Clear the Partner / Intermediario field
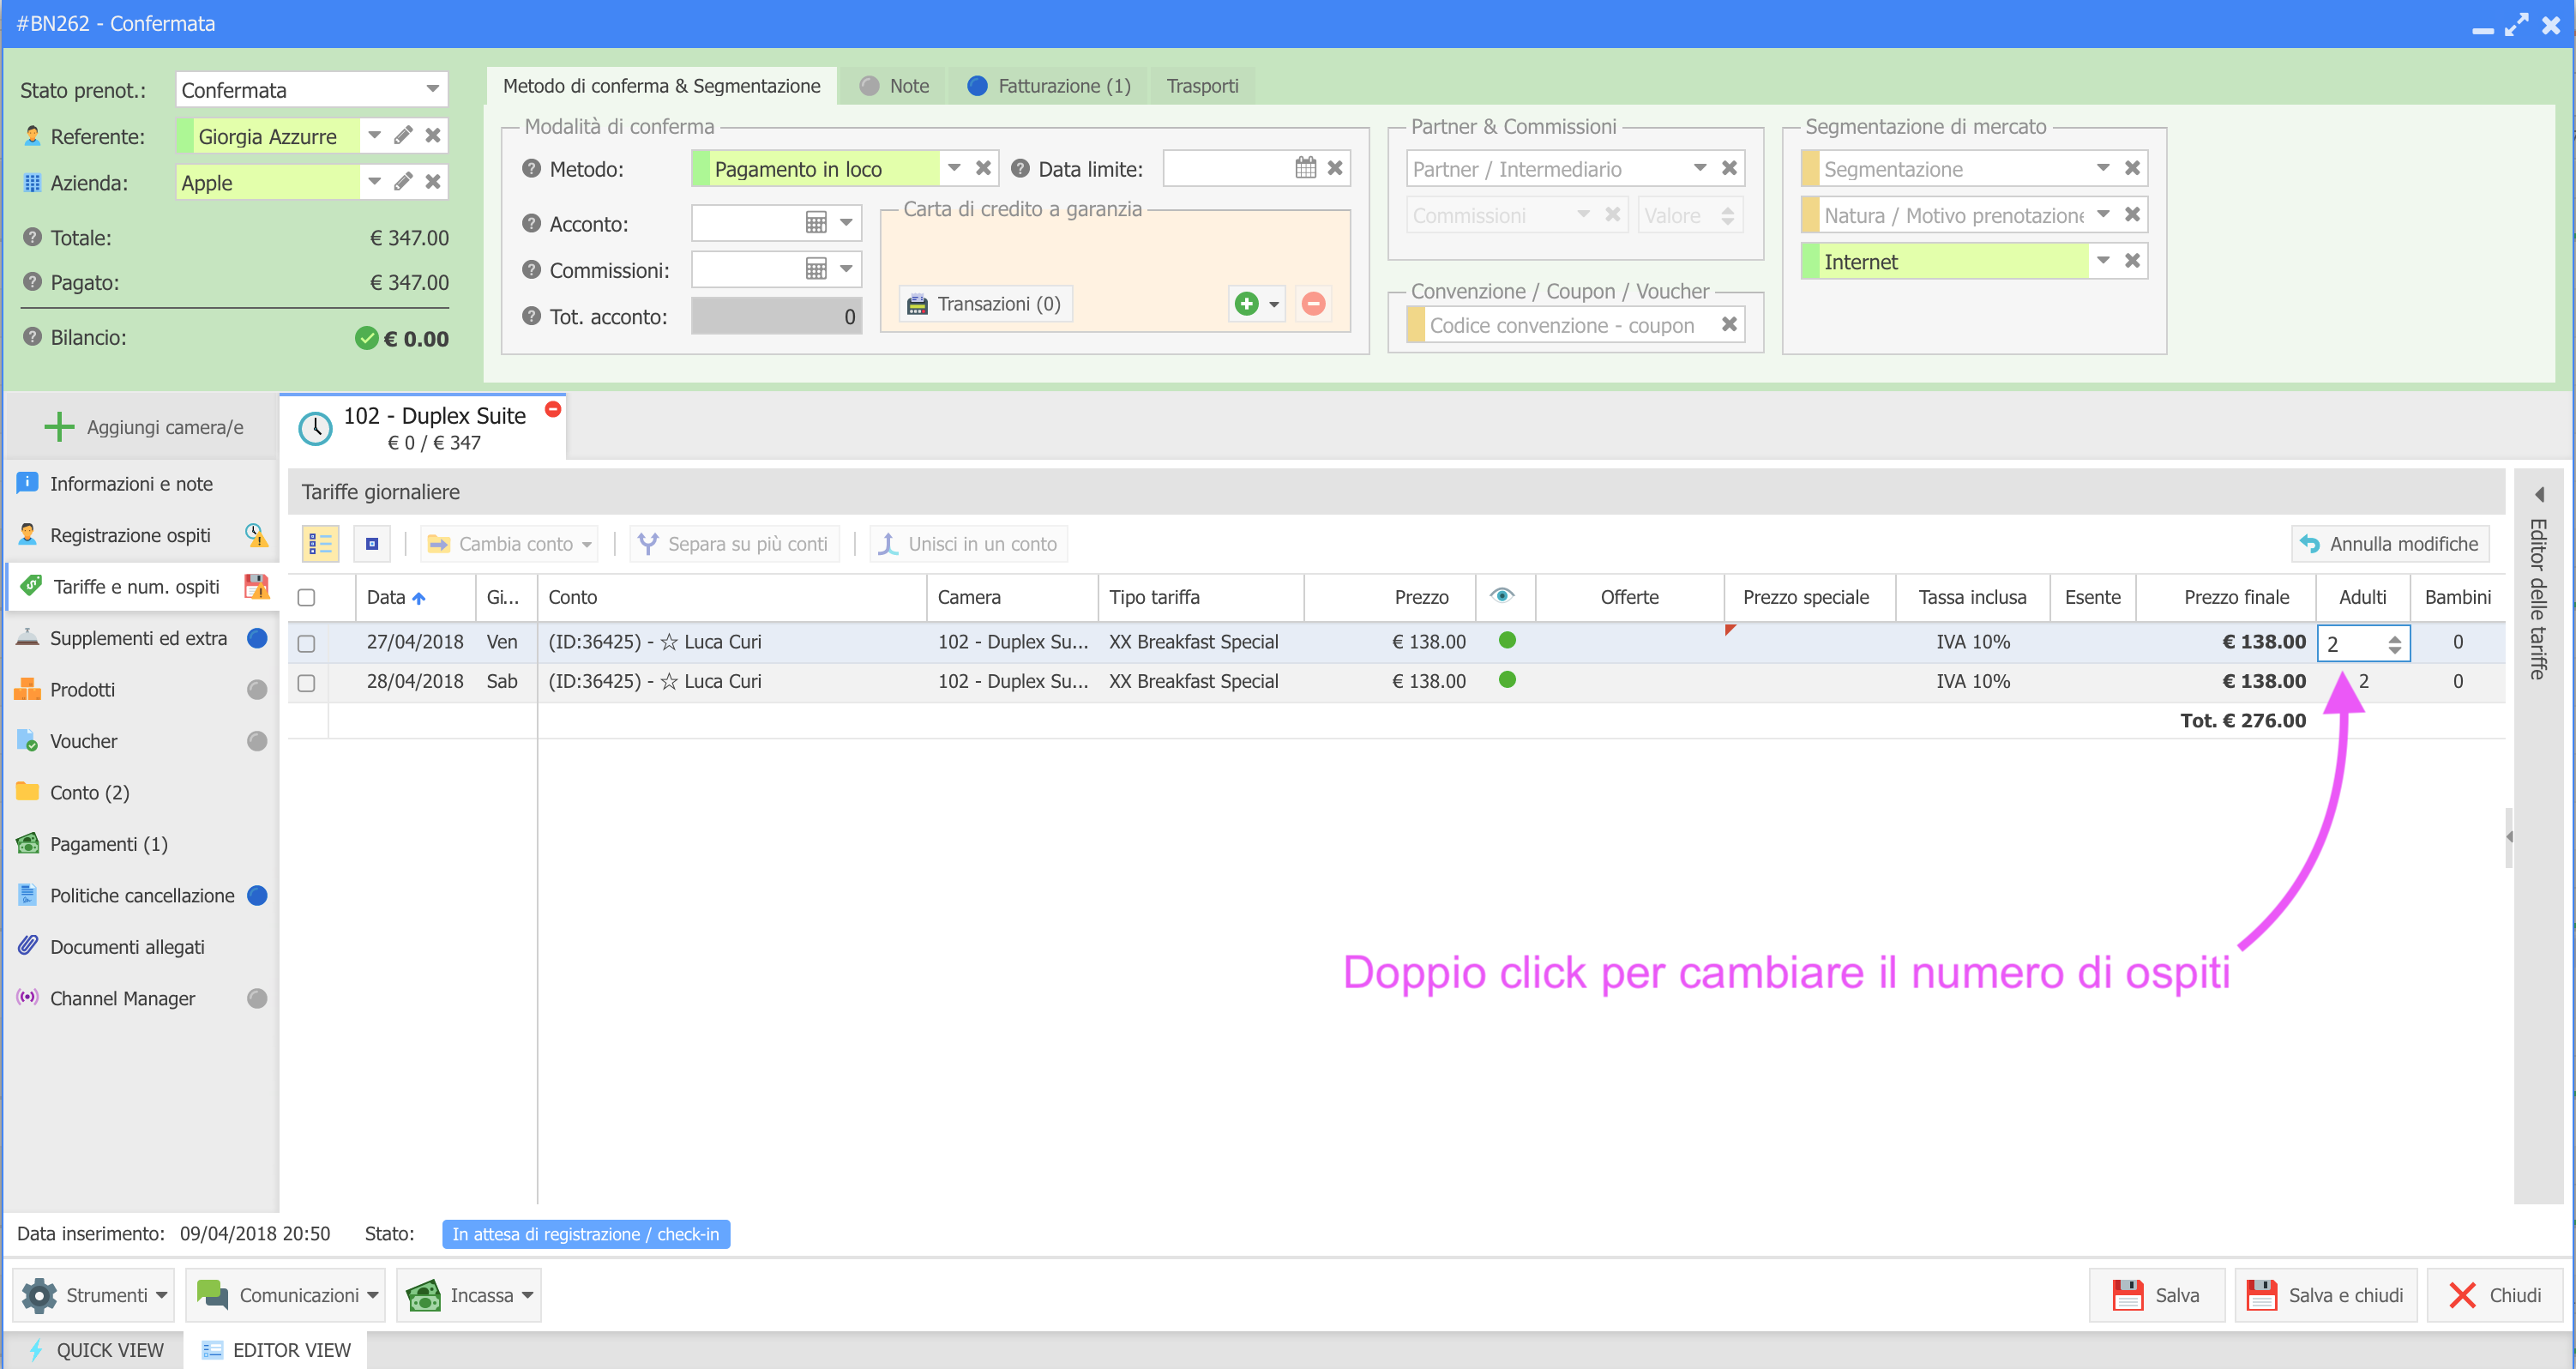This screenshot has height=1369, width=2576. click(x=1729, y=168)
